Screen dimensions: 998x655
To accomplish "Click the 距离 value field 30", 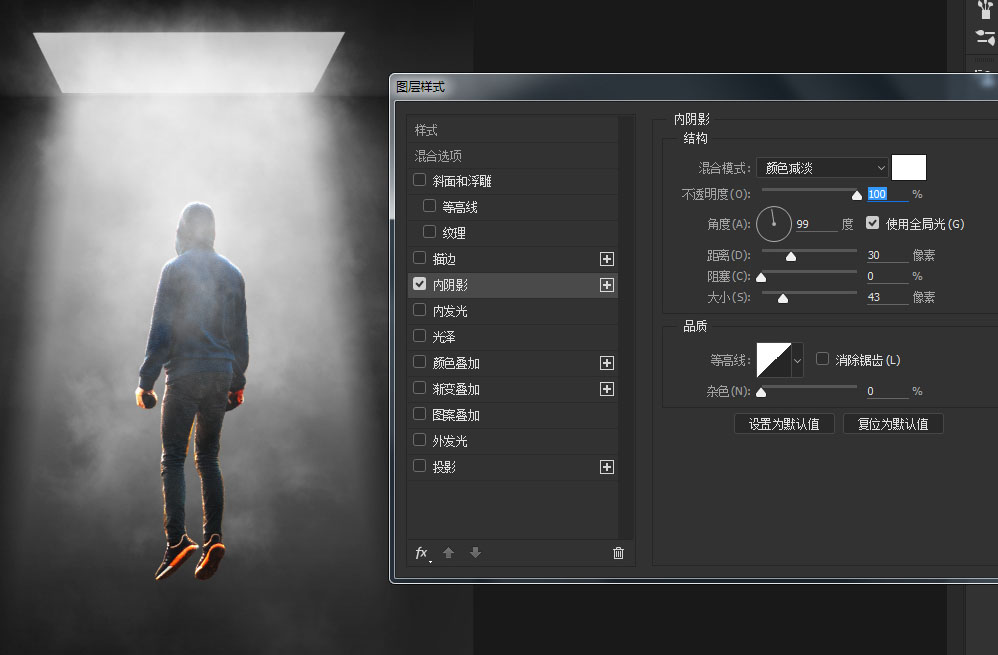I will point(887,255).
